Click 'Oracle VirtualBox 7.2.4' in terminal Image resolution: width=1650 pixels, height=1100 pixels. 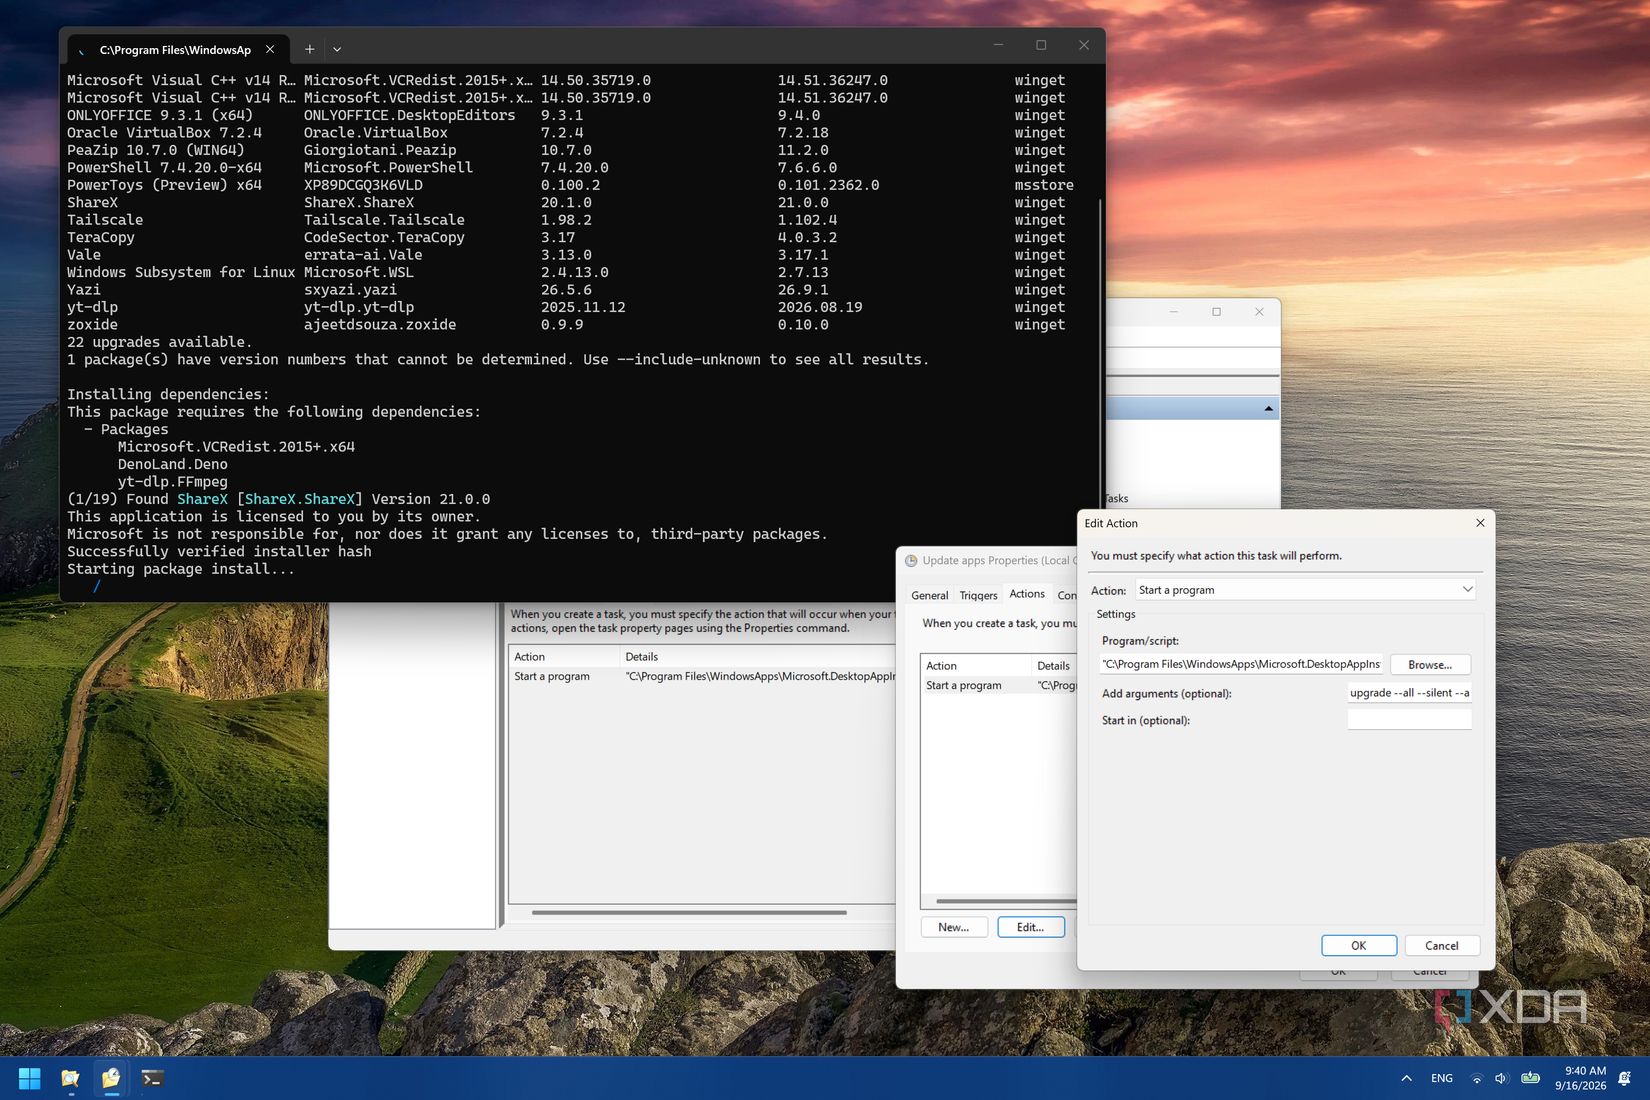pyautogui.click(x=165, y=132)
